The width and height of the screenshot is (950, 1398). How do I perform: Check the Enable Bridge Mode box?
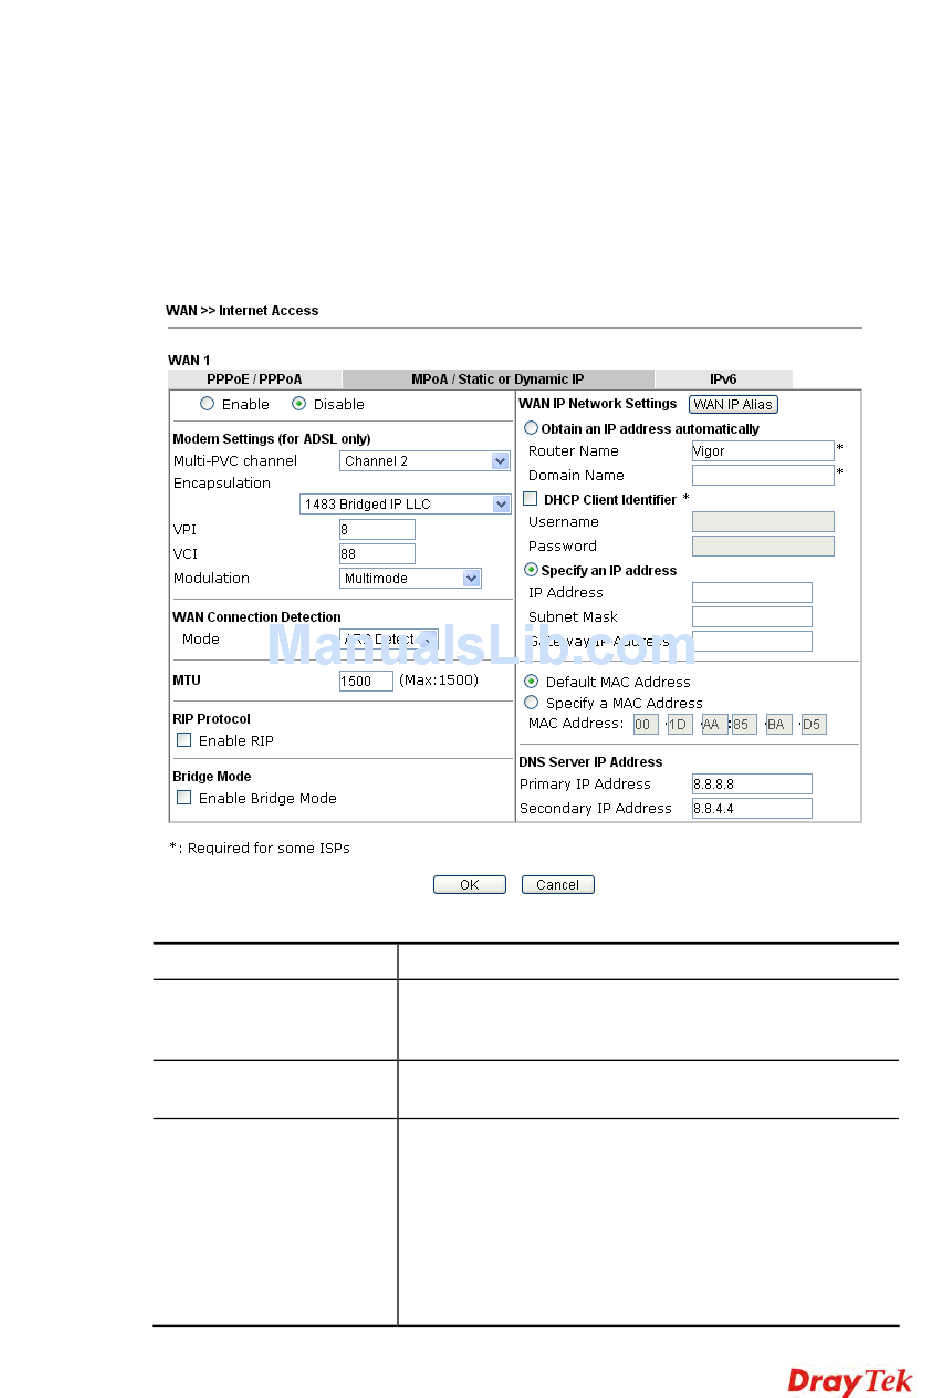184,798
